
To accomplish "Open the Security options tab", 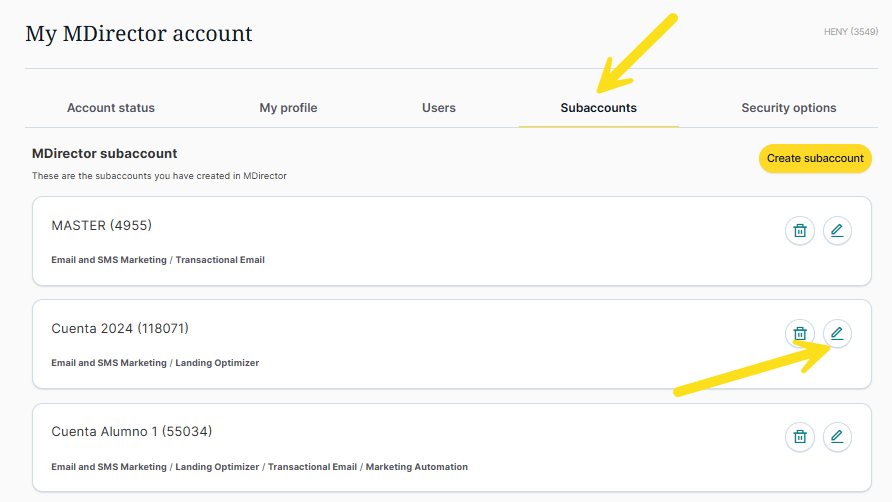I will tap(788, 108).
